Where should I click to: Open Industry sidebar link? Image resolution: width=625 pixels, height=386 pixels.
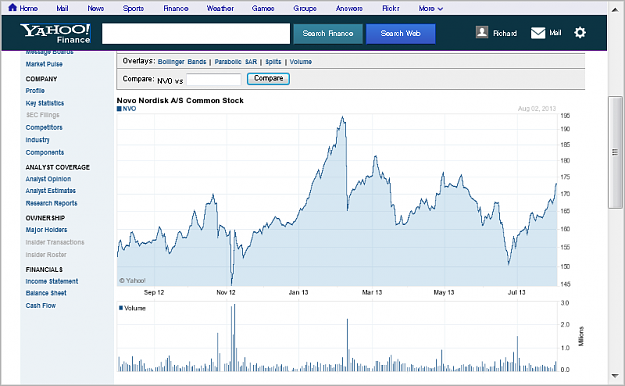(x=37, y=140)
